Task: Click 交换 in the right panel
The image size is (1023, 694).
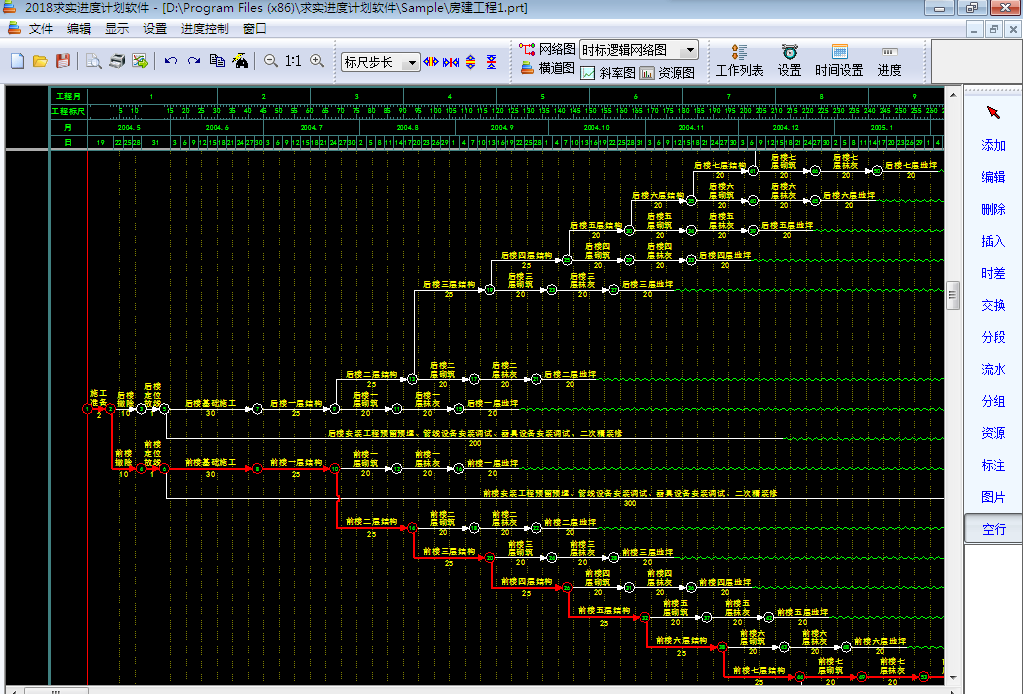Action: coord(993,305)
